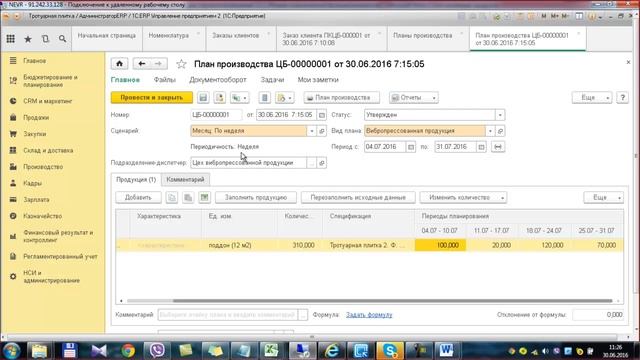Click Заполнить продукцию button
Viewport: 640px width, 360px height.
(x=256, y=198)
